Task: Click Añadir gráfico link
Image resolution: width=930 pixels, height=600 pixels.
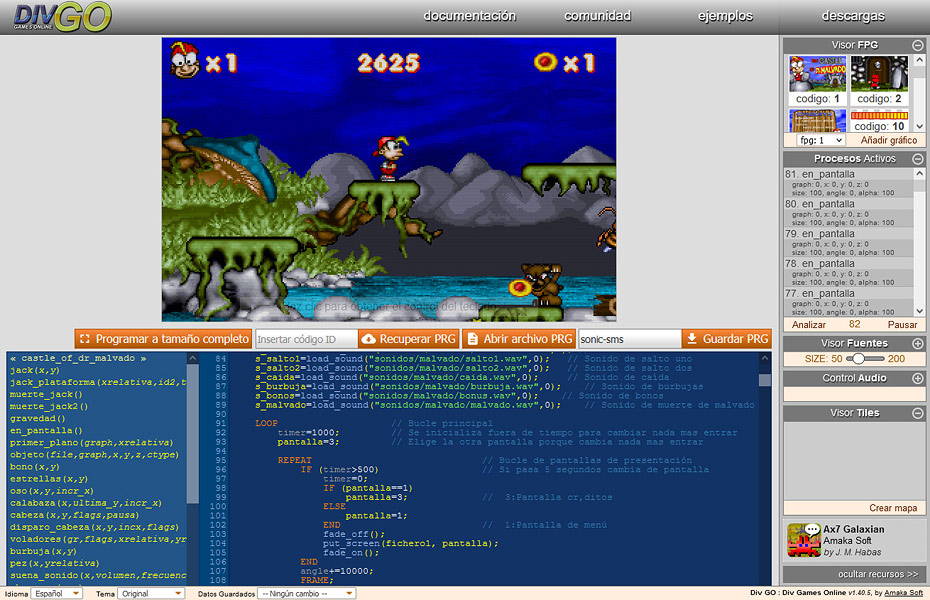Action: tap(888, 141)
